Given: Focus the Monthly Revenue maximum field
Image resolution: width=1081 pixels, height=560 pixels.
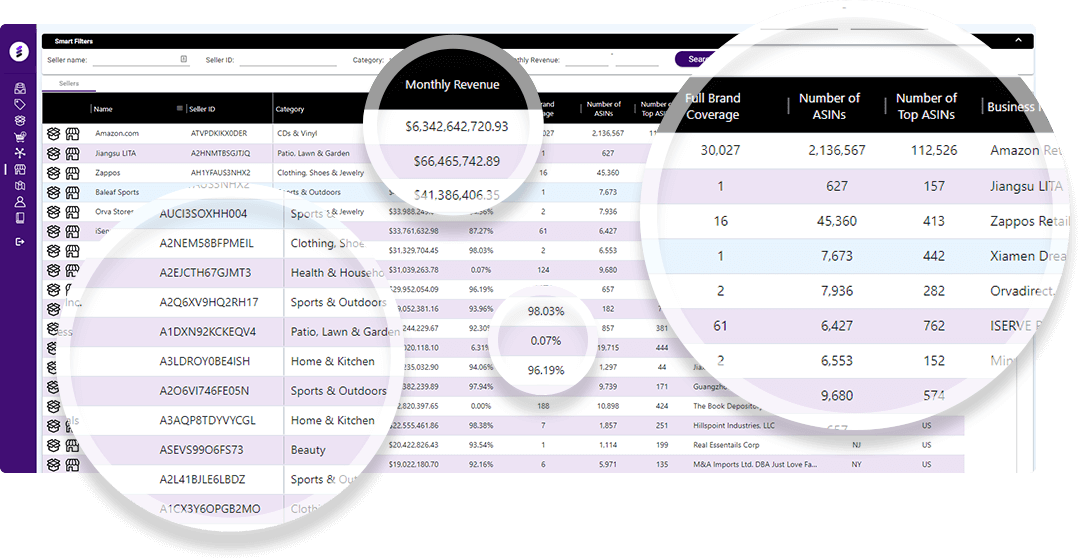Looking at the screenshot, I should point(636,61).
